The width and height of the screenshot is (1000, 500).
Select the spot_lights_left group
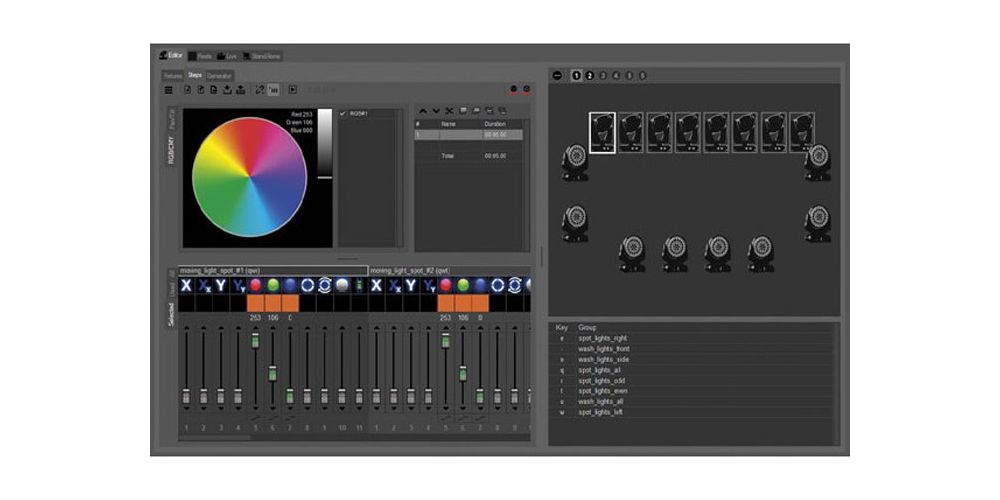[600, 413]
